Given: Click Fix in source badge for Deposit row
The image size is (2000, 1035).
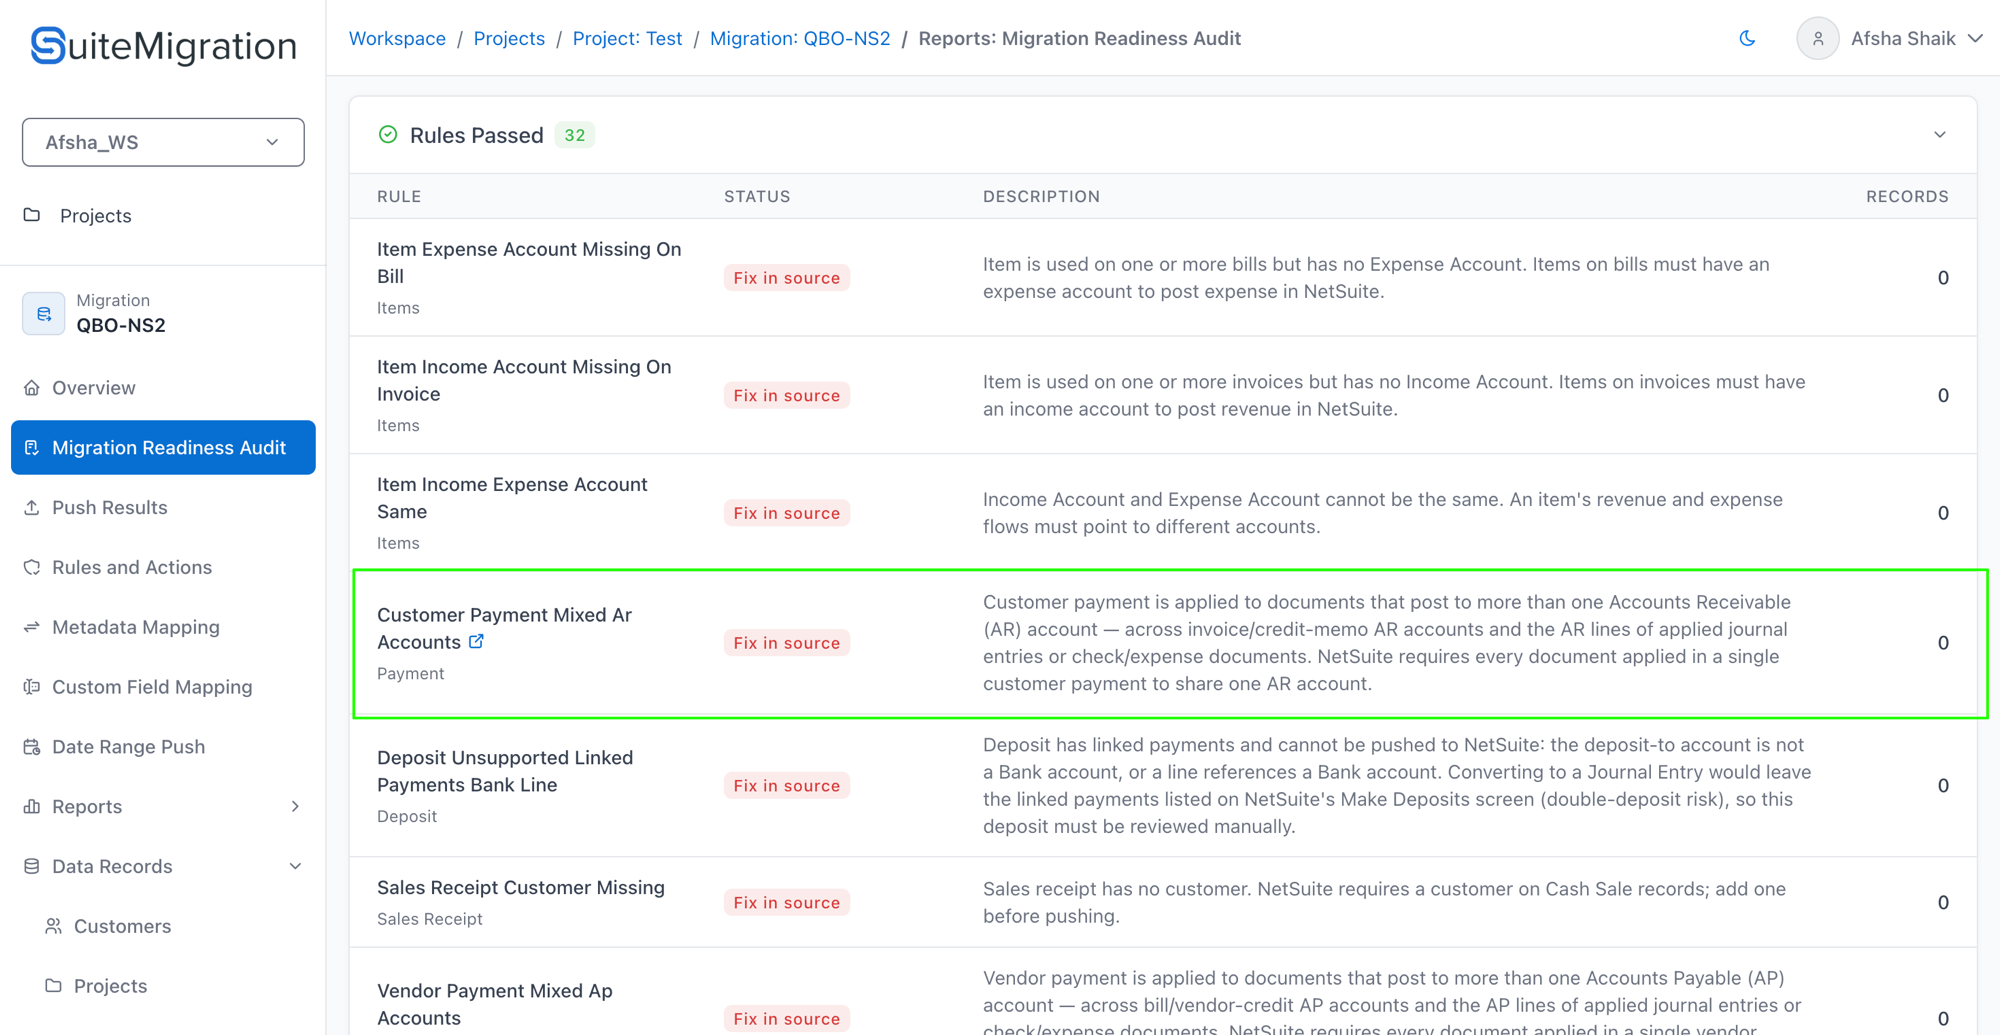Looking at the screenshot, I should (787, 786).
